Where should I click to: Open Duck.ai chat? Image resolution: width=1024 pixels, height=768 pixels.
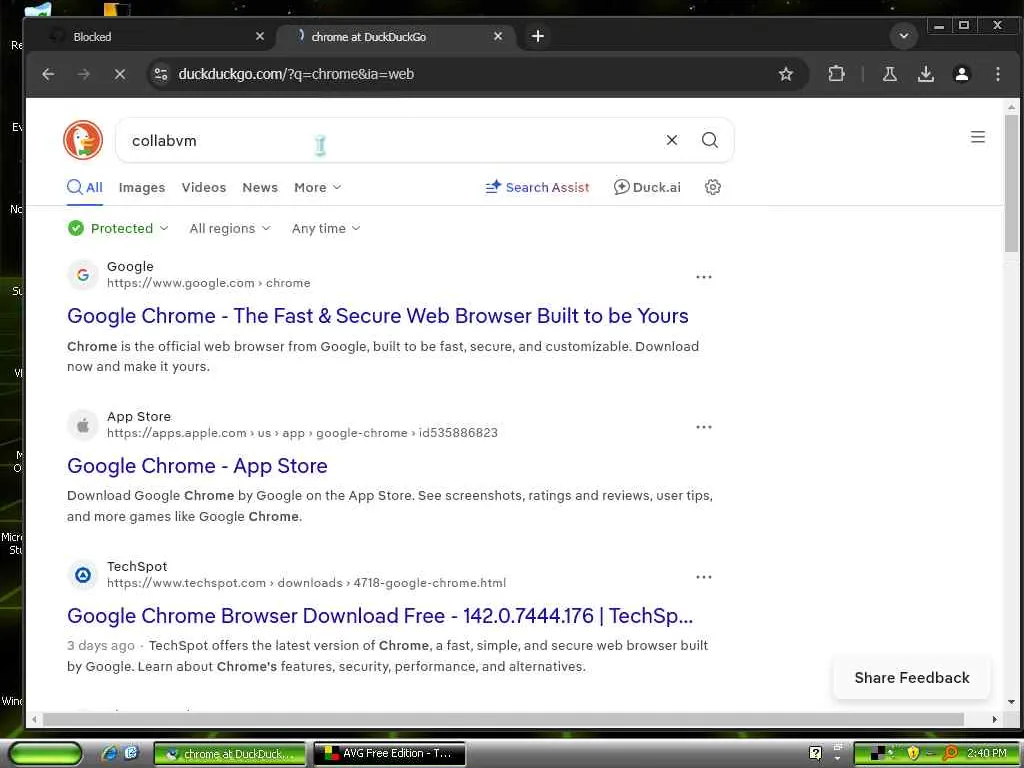click(x=647, y=187)
